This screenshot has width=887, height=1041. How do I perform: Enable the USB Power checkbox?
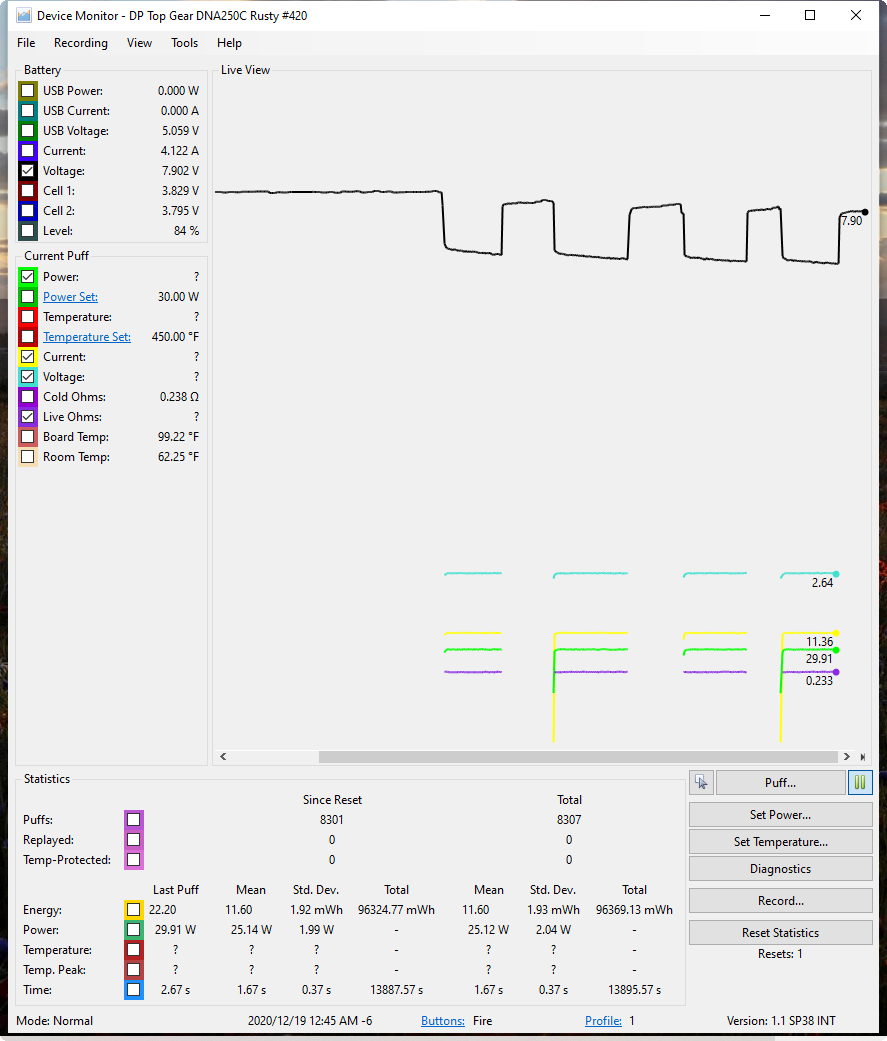click(28, 91)
